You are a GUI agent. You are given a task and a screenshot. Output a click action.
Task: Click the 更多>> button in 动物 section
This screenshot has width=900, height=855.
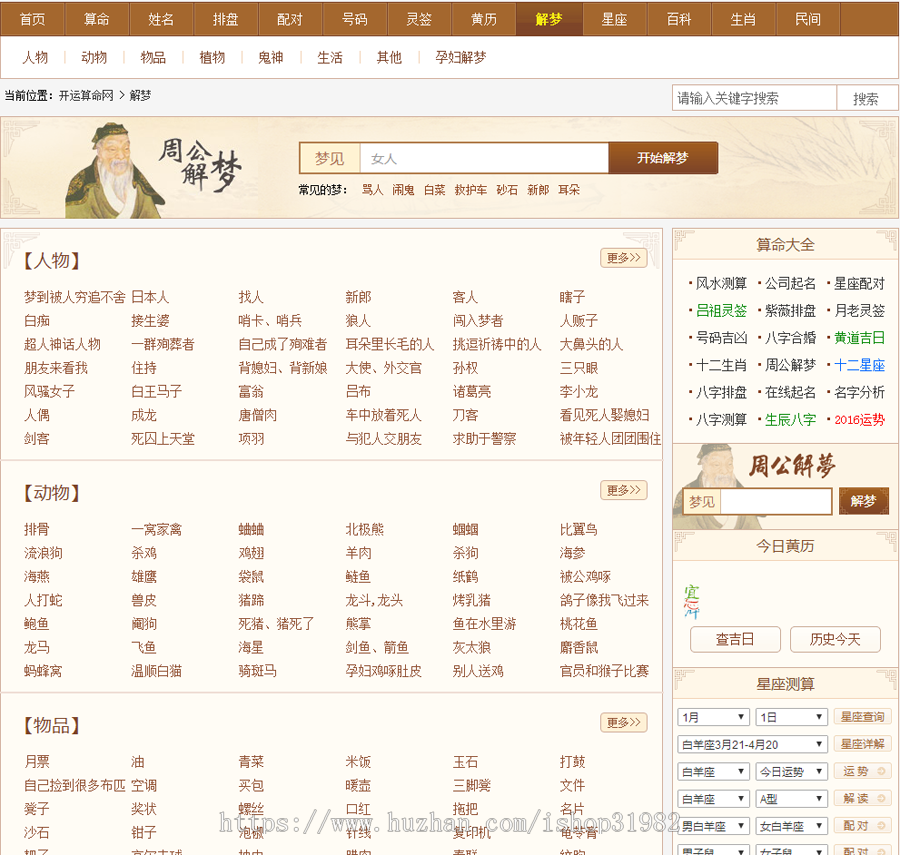pos(623,490)
